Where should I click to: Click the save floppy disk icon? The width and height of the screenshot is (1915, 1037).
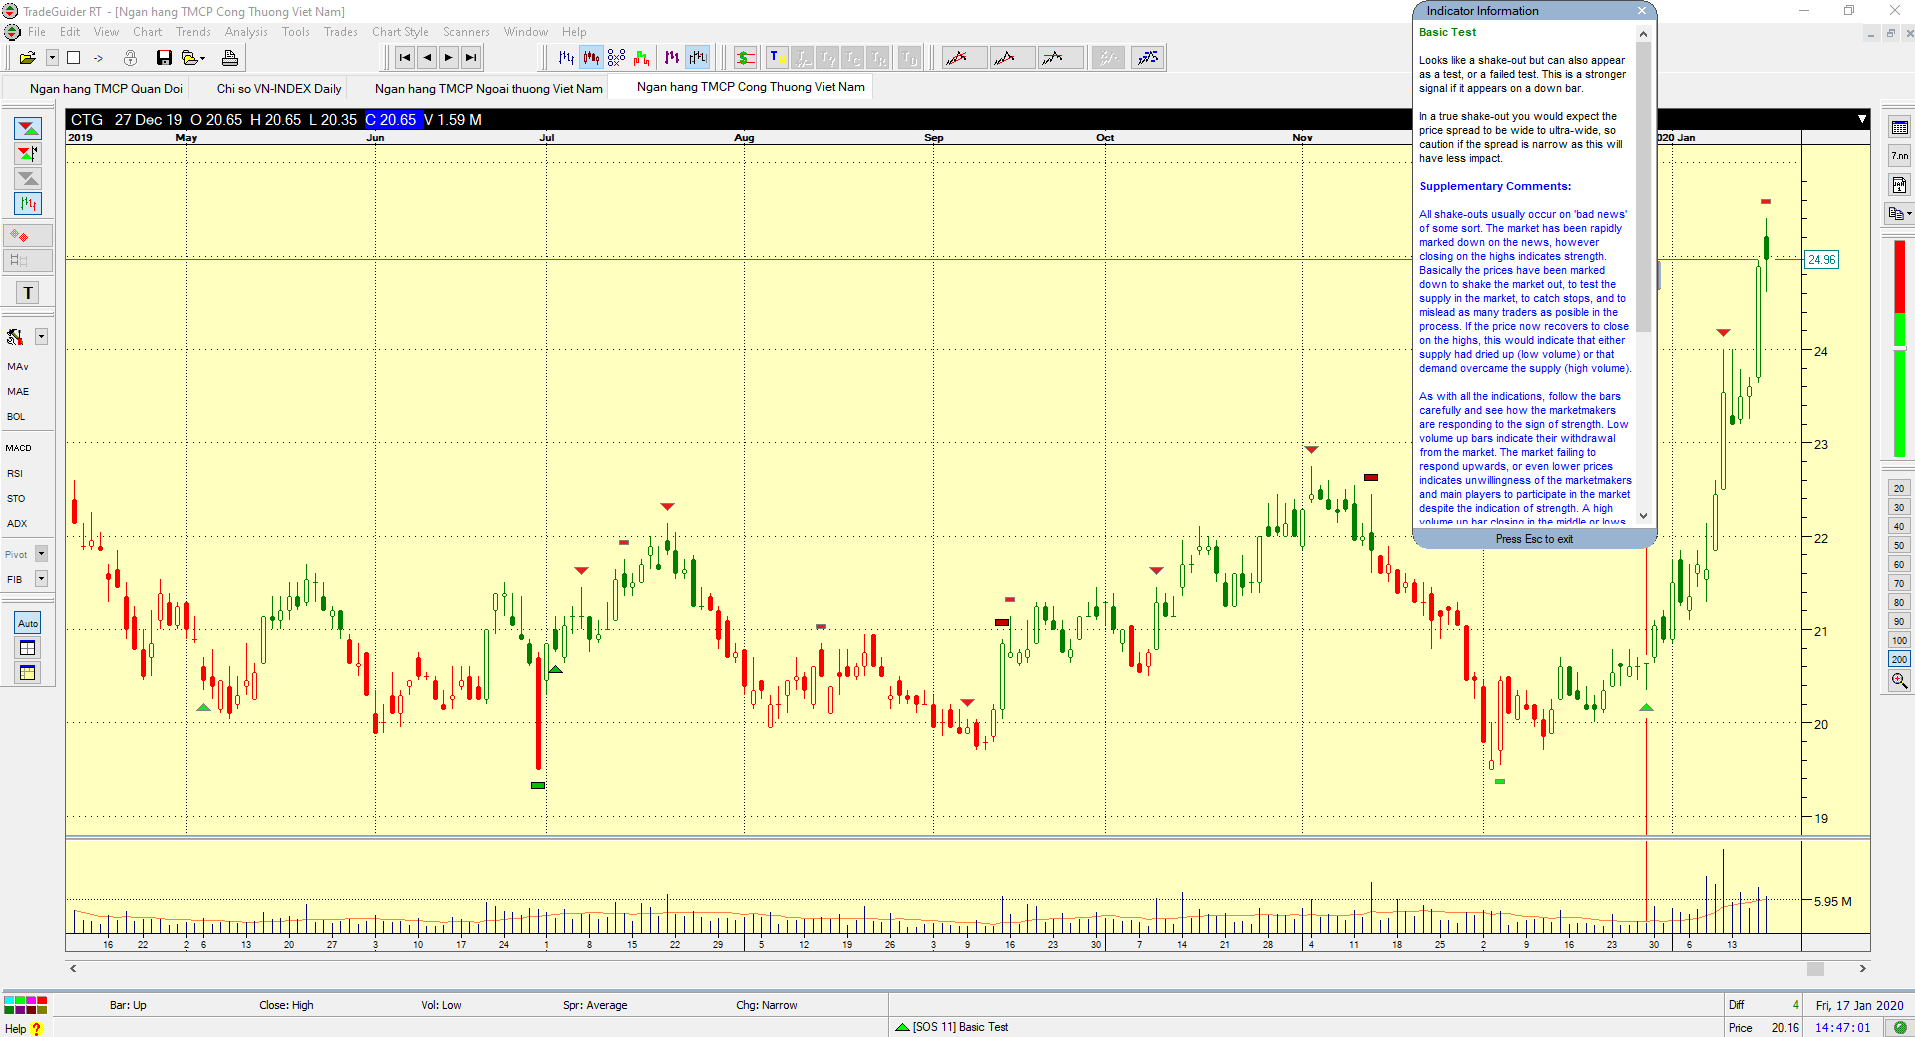click(164, 58)
